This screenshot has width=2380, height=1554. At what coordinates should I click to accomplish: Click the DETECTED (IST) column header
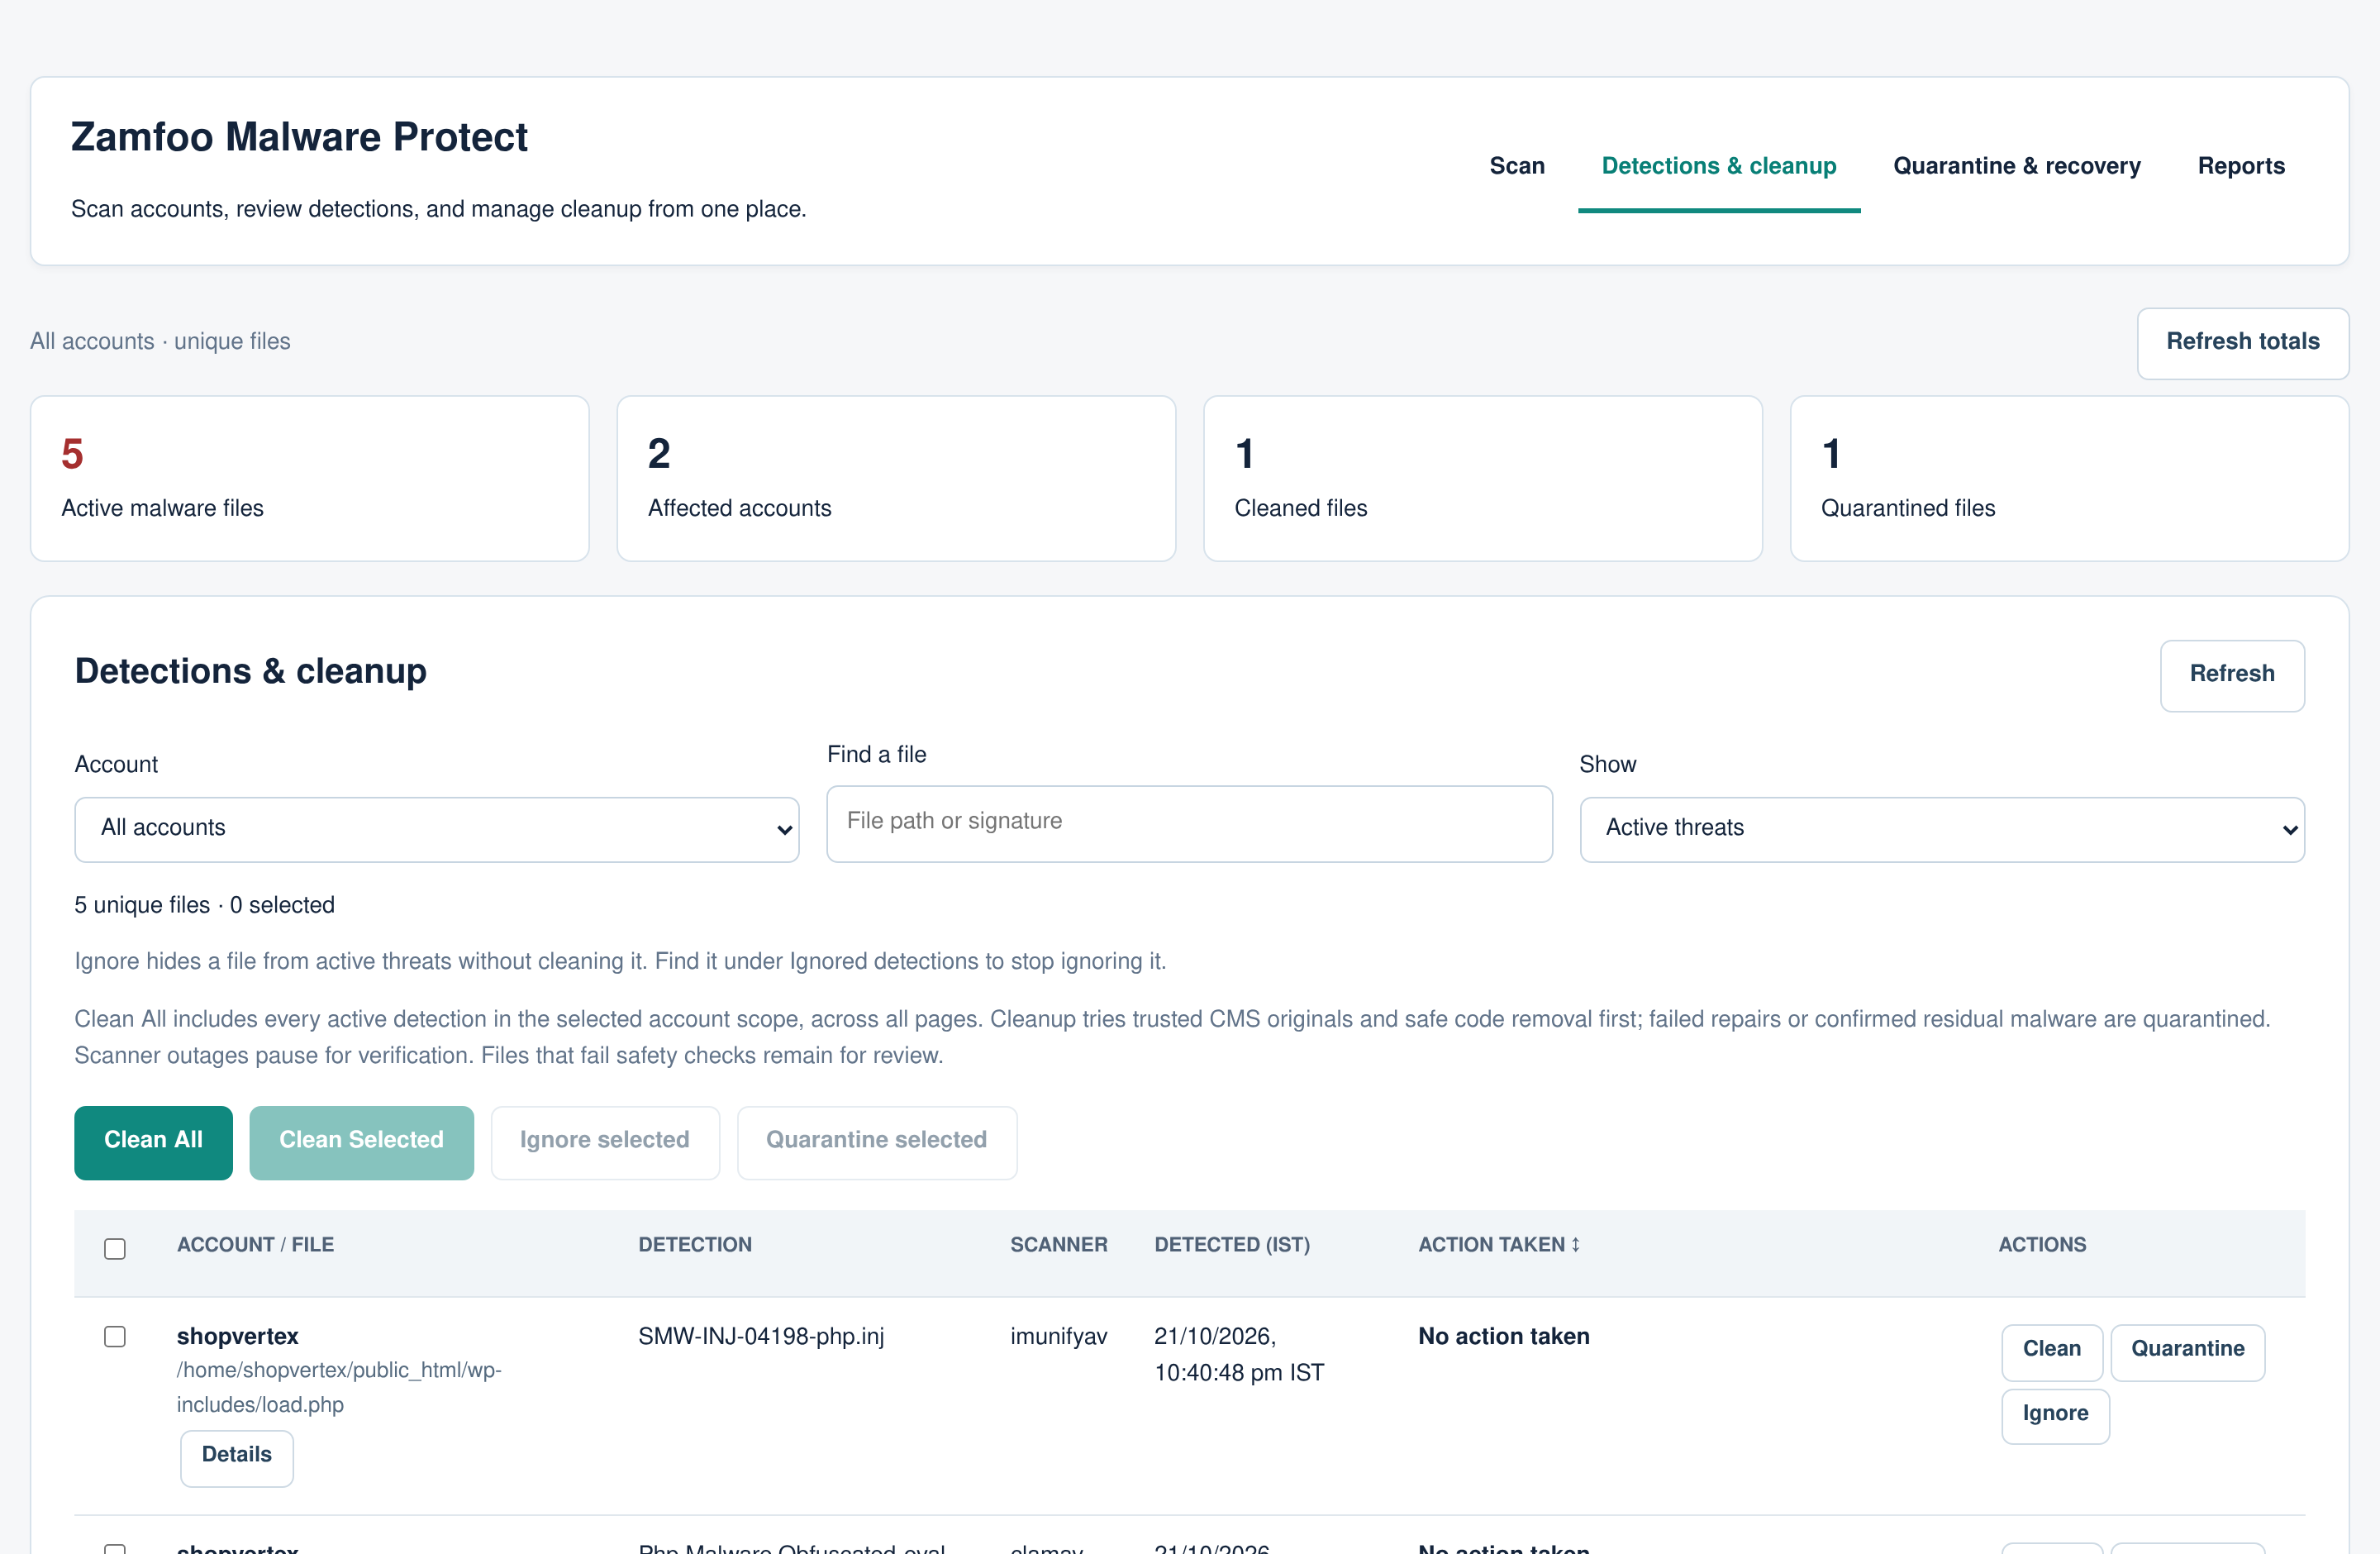click(x=1231, y=1244)
